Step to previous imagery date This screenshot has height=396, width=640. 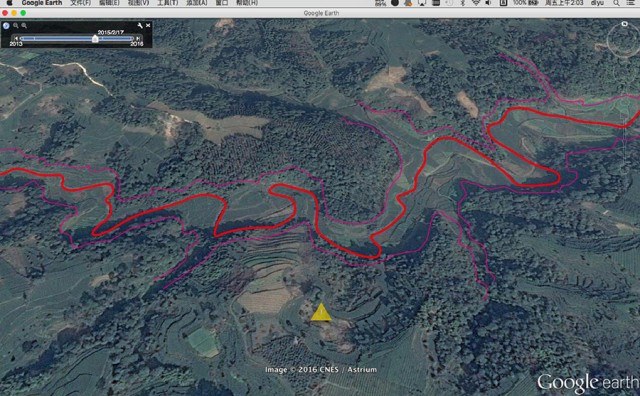pyautogui.click(x=16, y=38)
